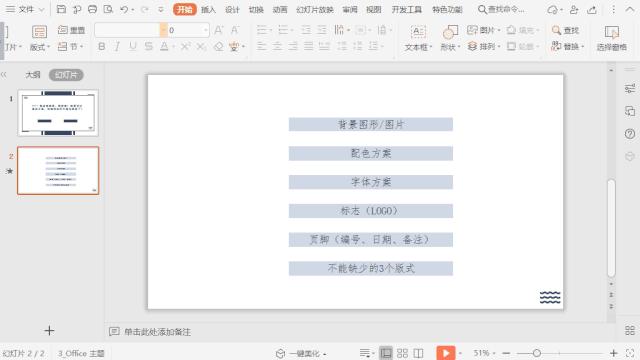The height and width of the screenshot is (360, 640).
Task: Open the 选择窗格 selection pane
Action: click(611, 38)
